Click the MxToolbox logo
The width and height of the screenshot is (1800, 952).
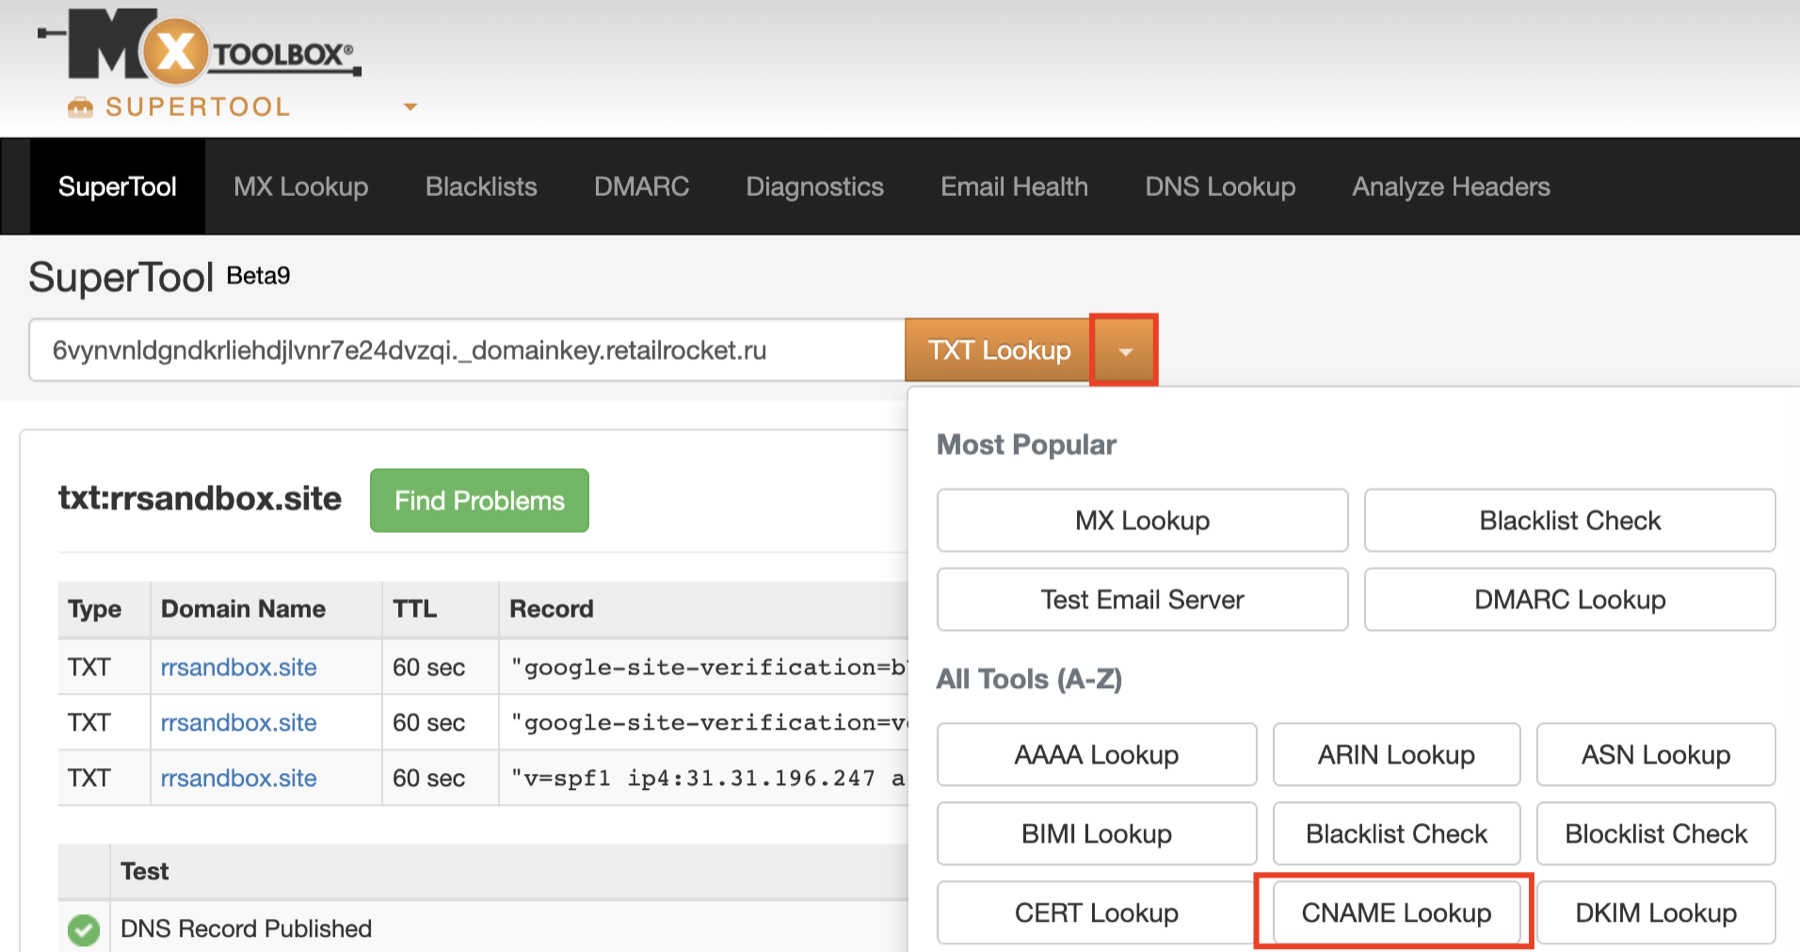point(200,45)
